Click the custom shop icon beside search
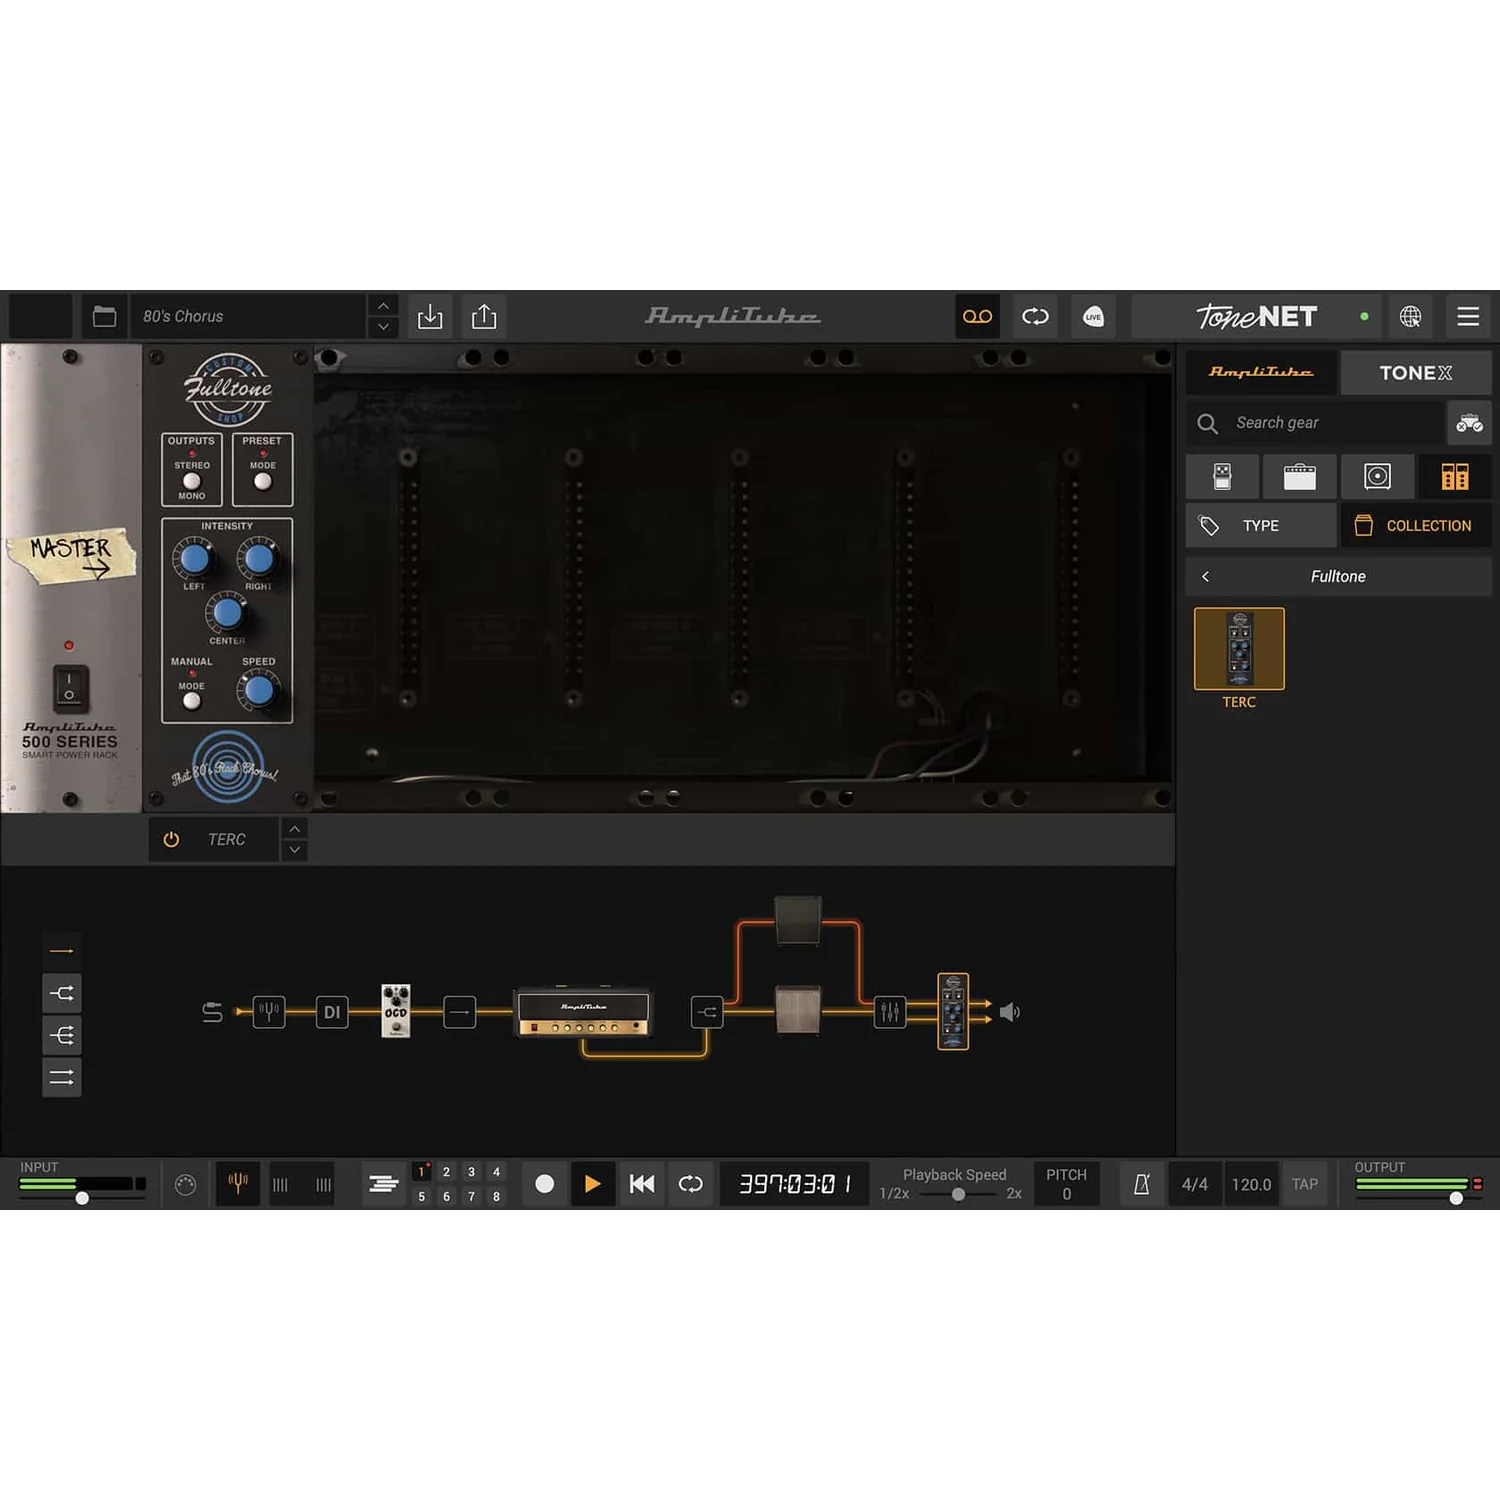The image size is (1500, 1500). (1469, 423)
